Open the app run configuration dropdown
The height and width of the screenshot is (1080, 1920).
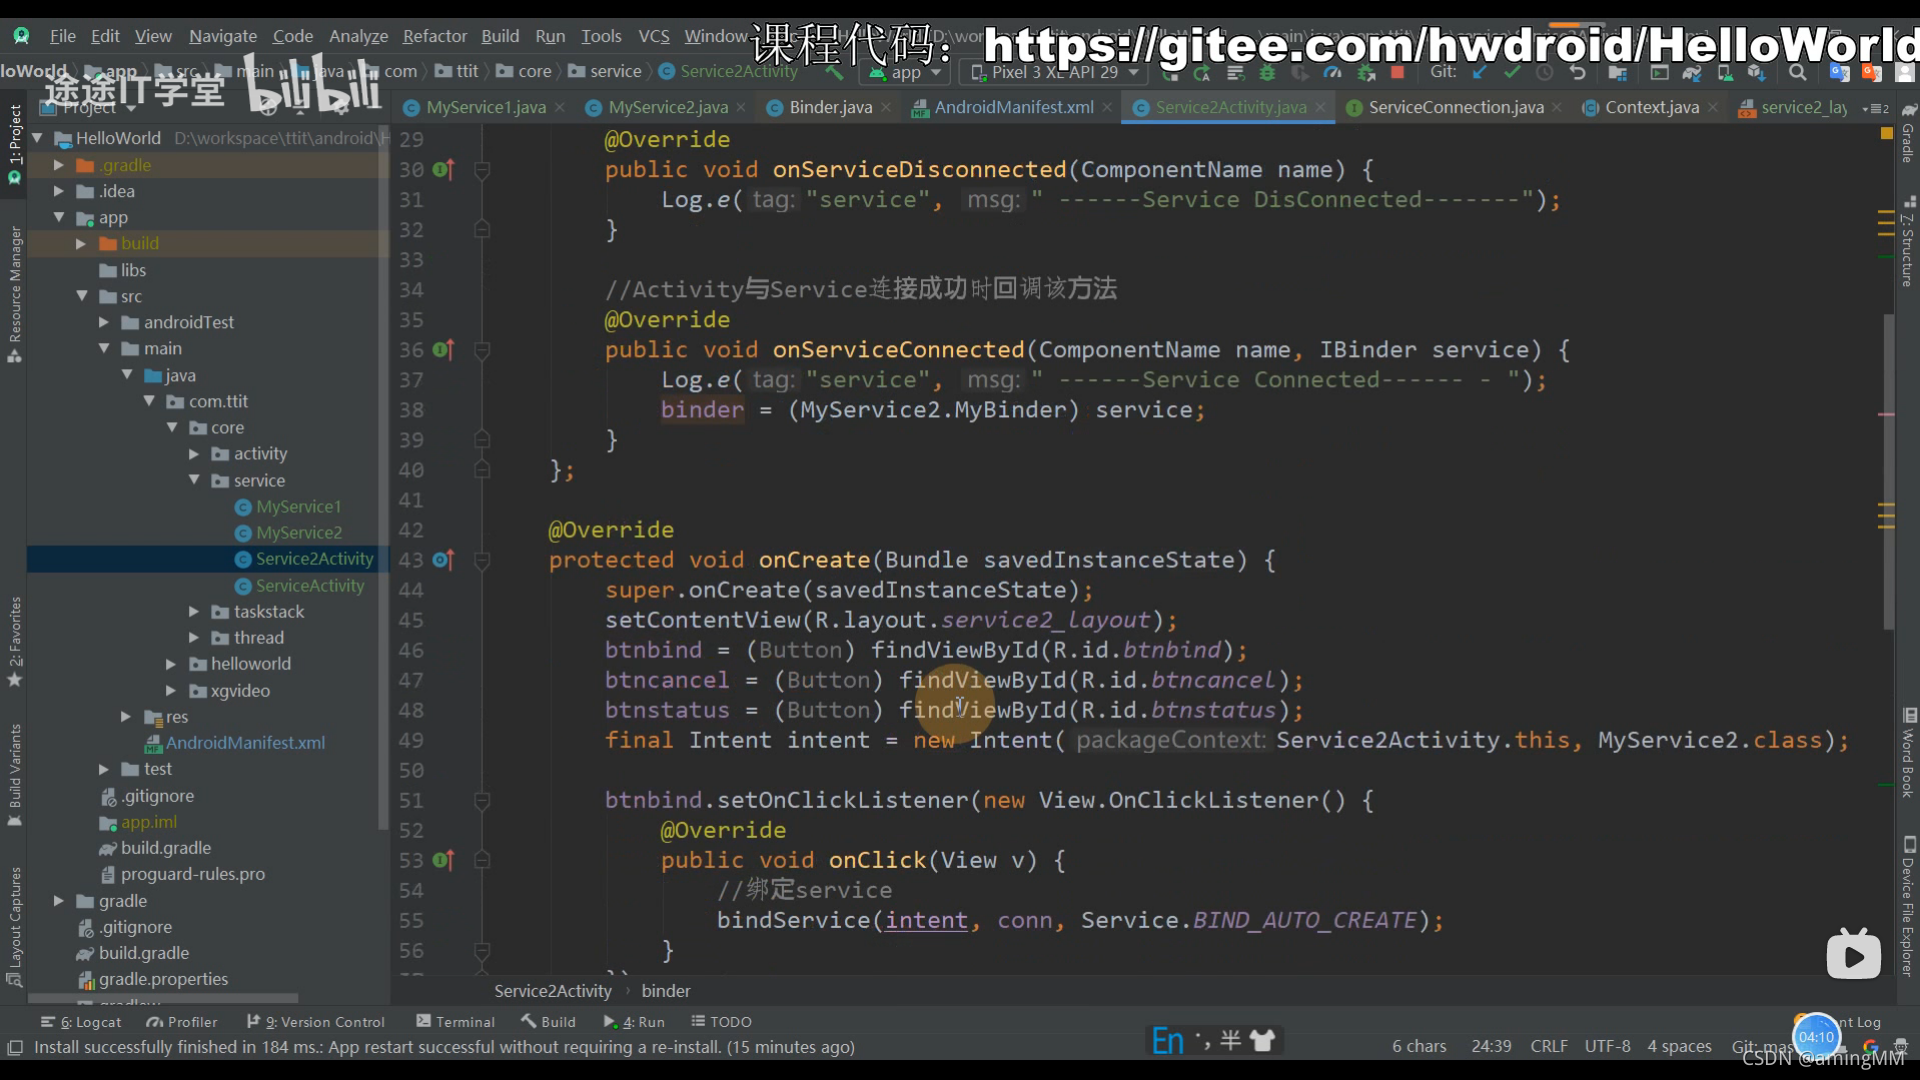coord(906,73)
